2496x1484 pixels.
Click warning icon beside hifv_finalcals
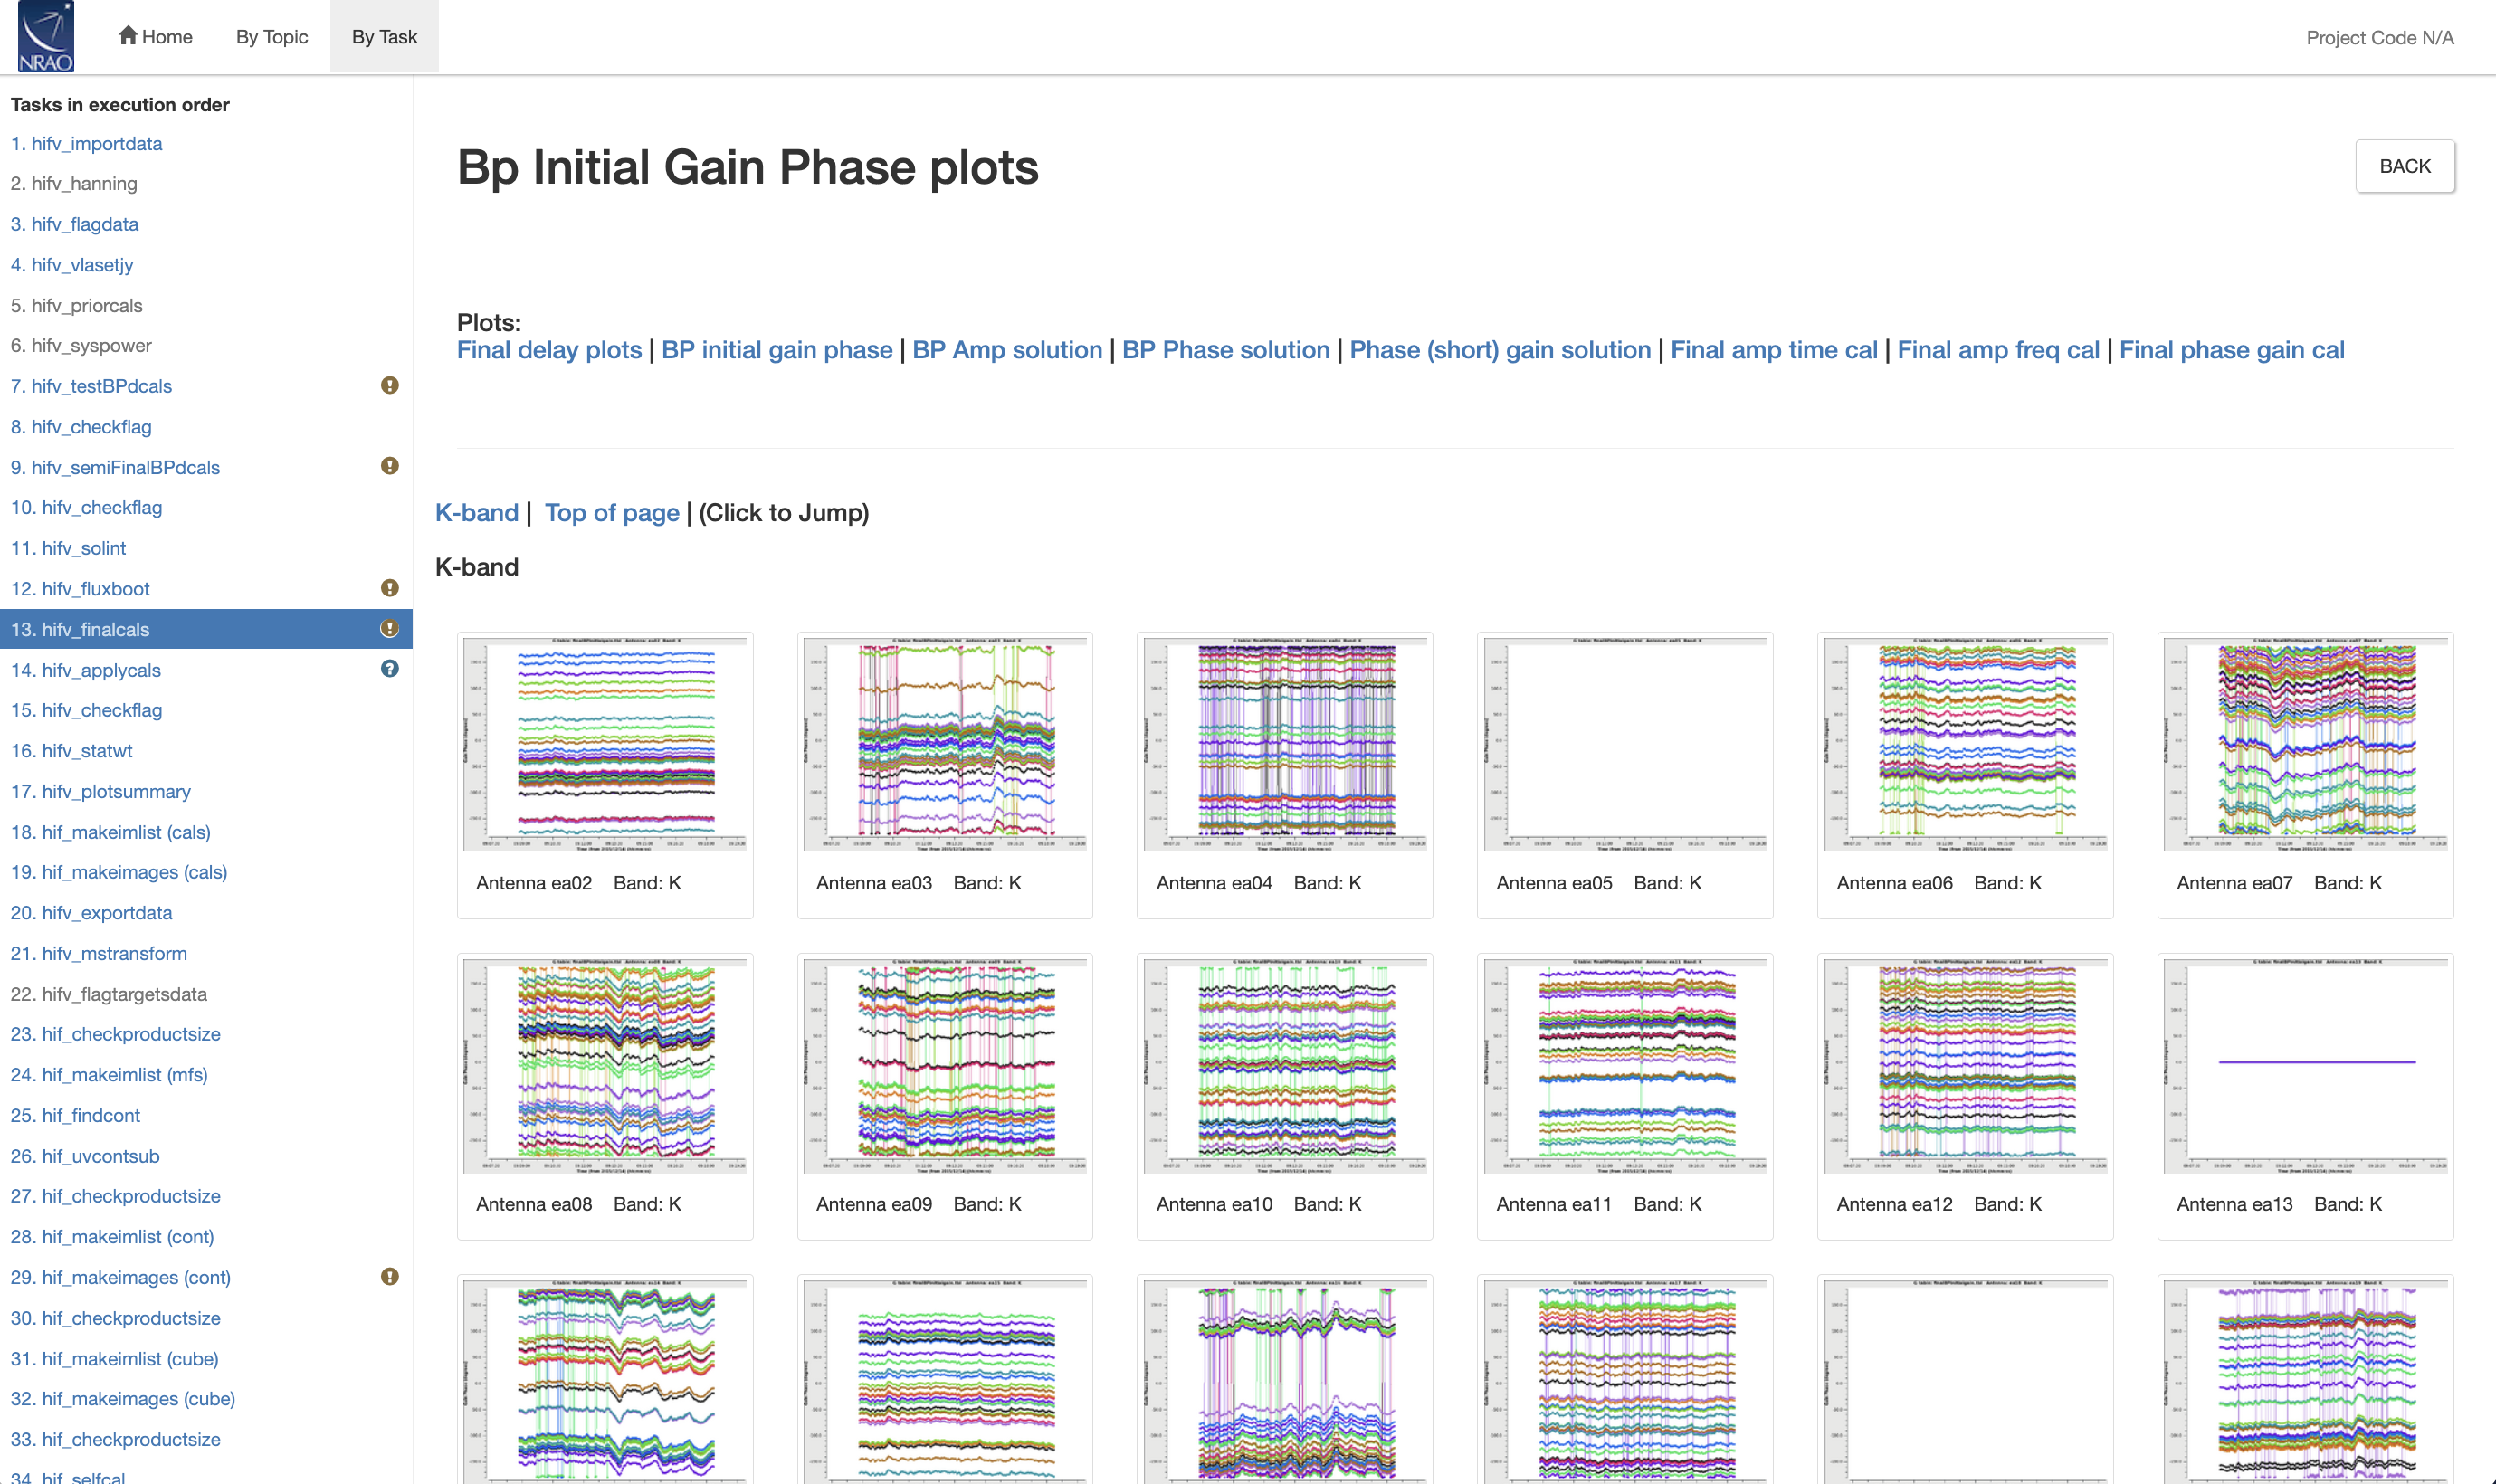click(x=390, y=628)
